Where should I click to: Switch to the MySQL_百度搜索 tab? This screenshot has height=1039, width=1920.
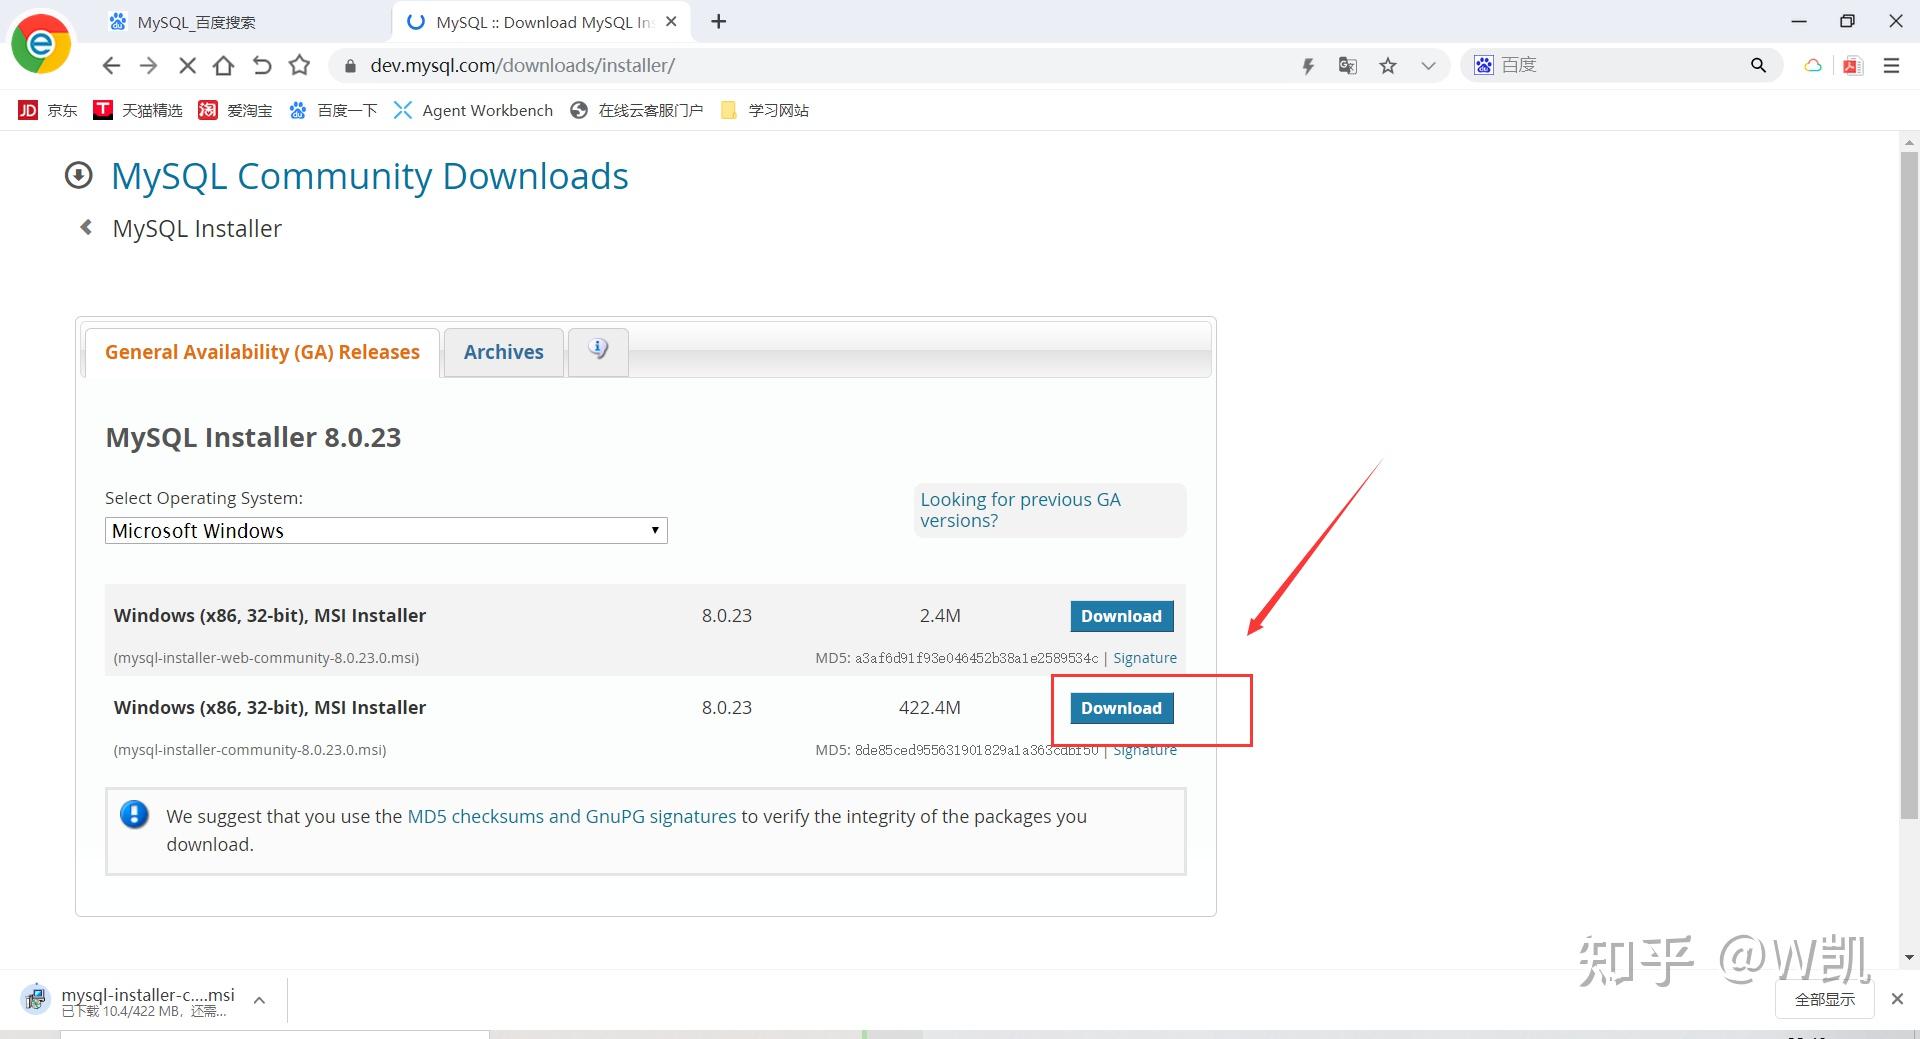coord(238,21)
